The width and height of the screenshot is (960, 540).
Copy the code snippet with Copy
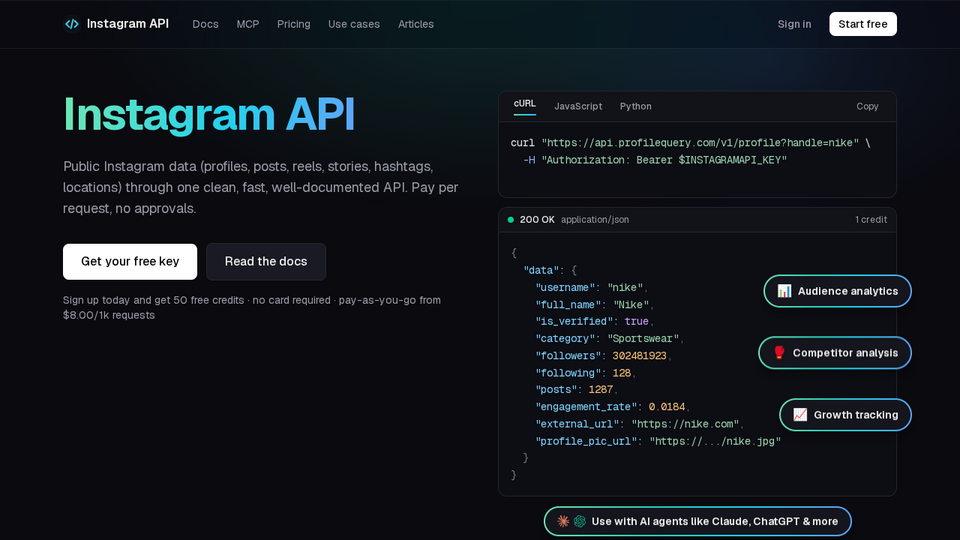point(867,106)
